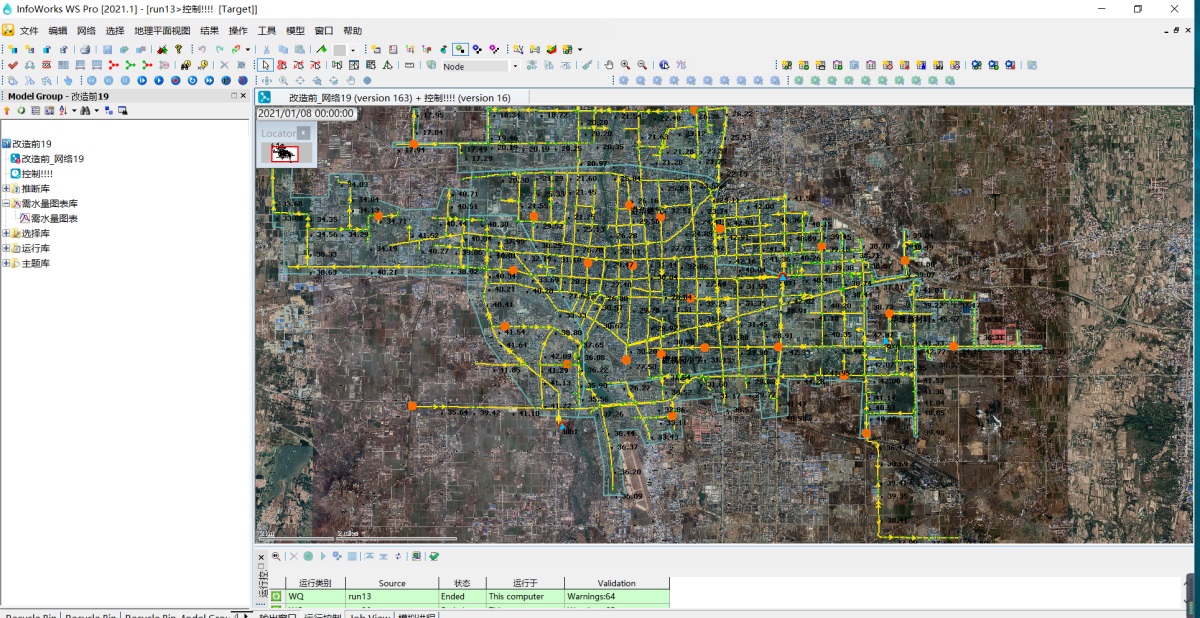Click the binoculars Find icon in Model Group
Viewport: 1200px width, 618px height.
[x=85, y=111]
